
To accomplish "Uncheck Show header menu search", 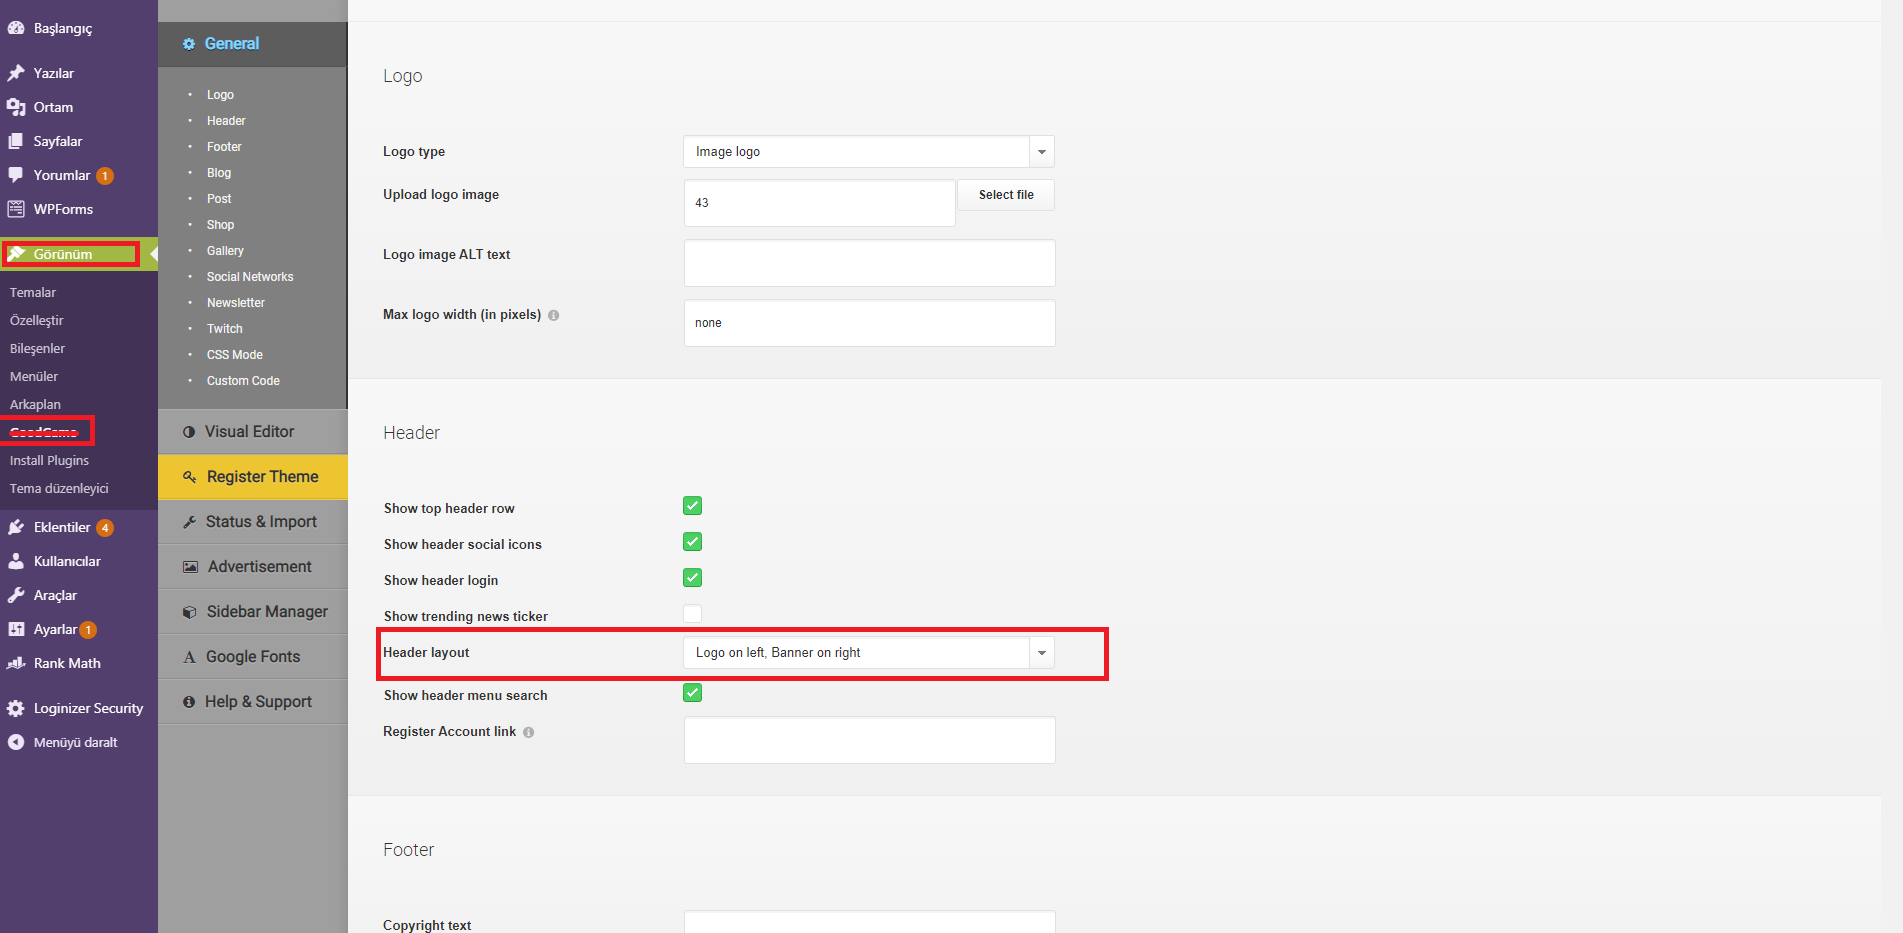I will (x=692, y=693).
